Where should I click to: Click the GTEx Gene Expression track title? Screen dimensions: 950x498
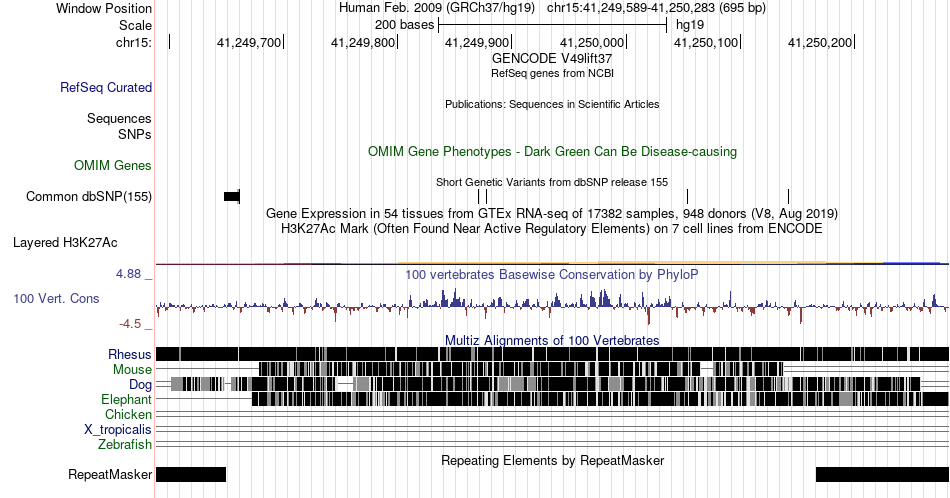552,213
